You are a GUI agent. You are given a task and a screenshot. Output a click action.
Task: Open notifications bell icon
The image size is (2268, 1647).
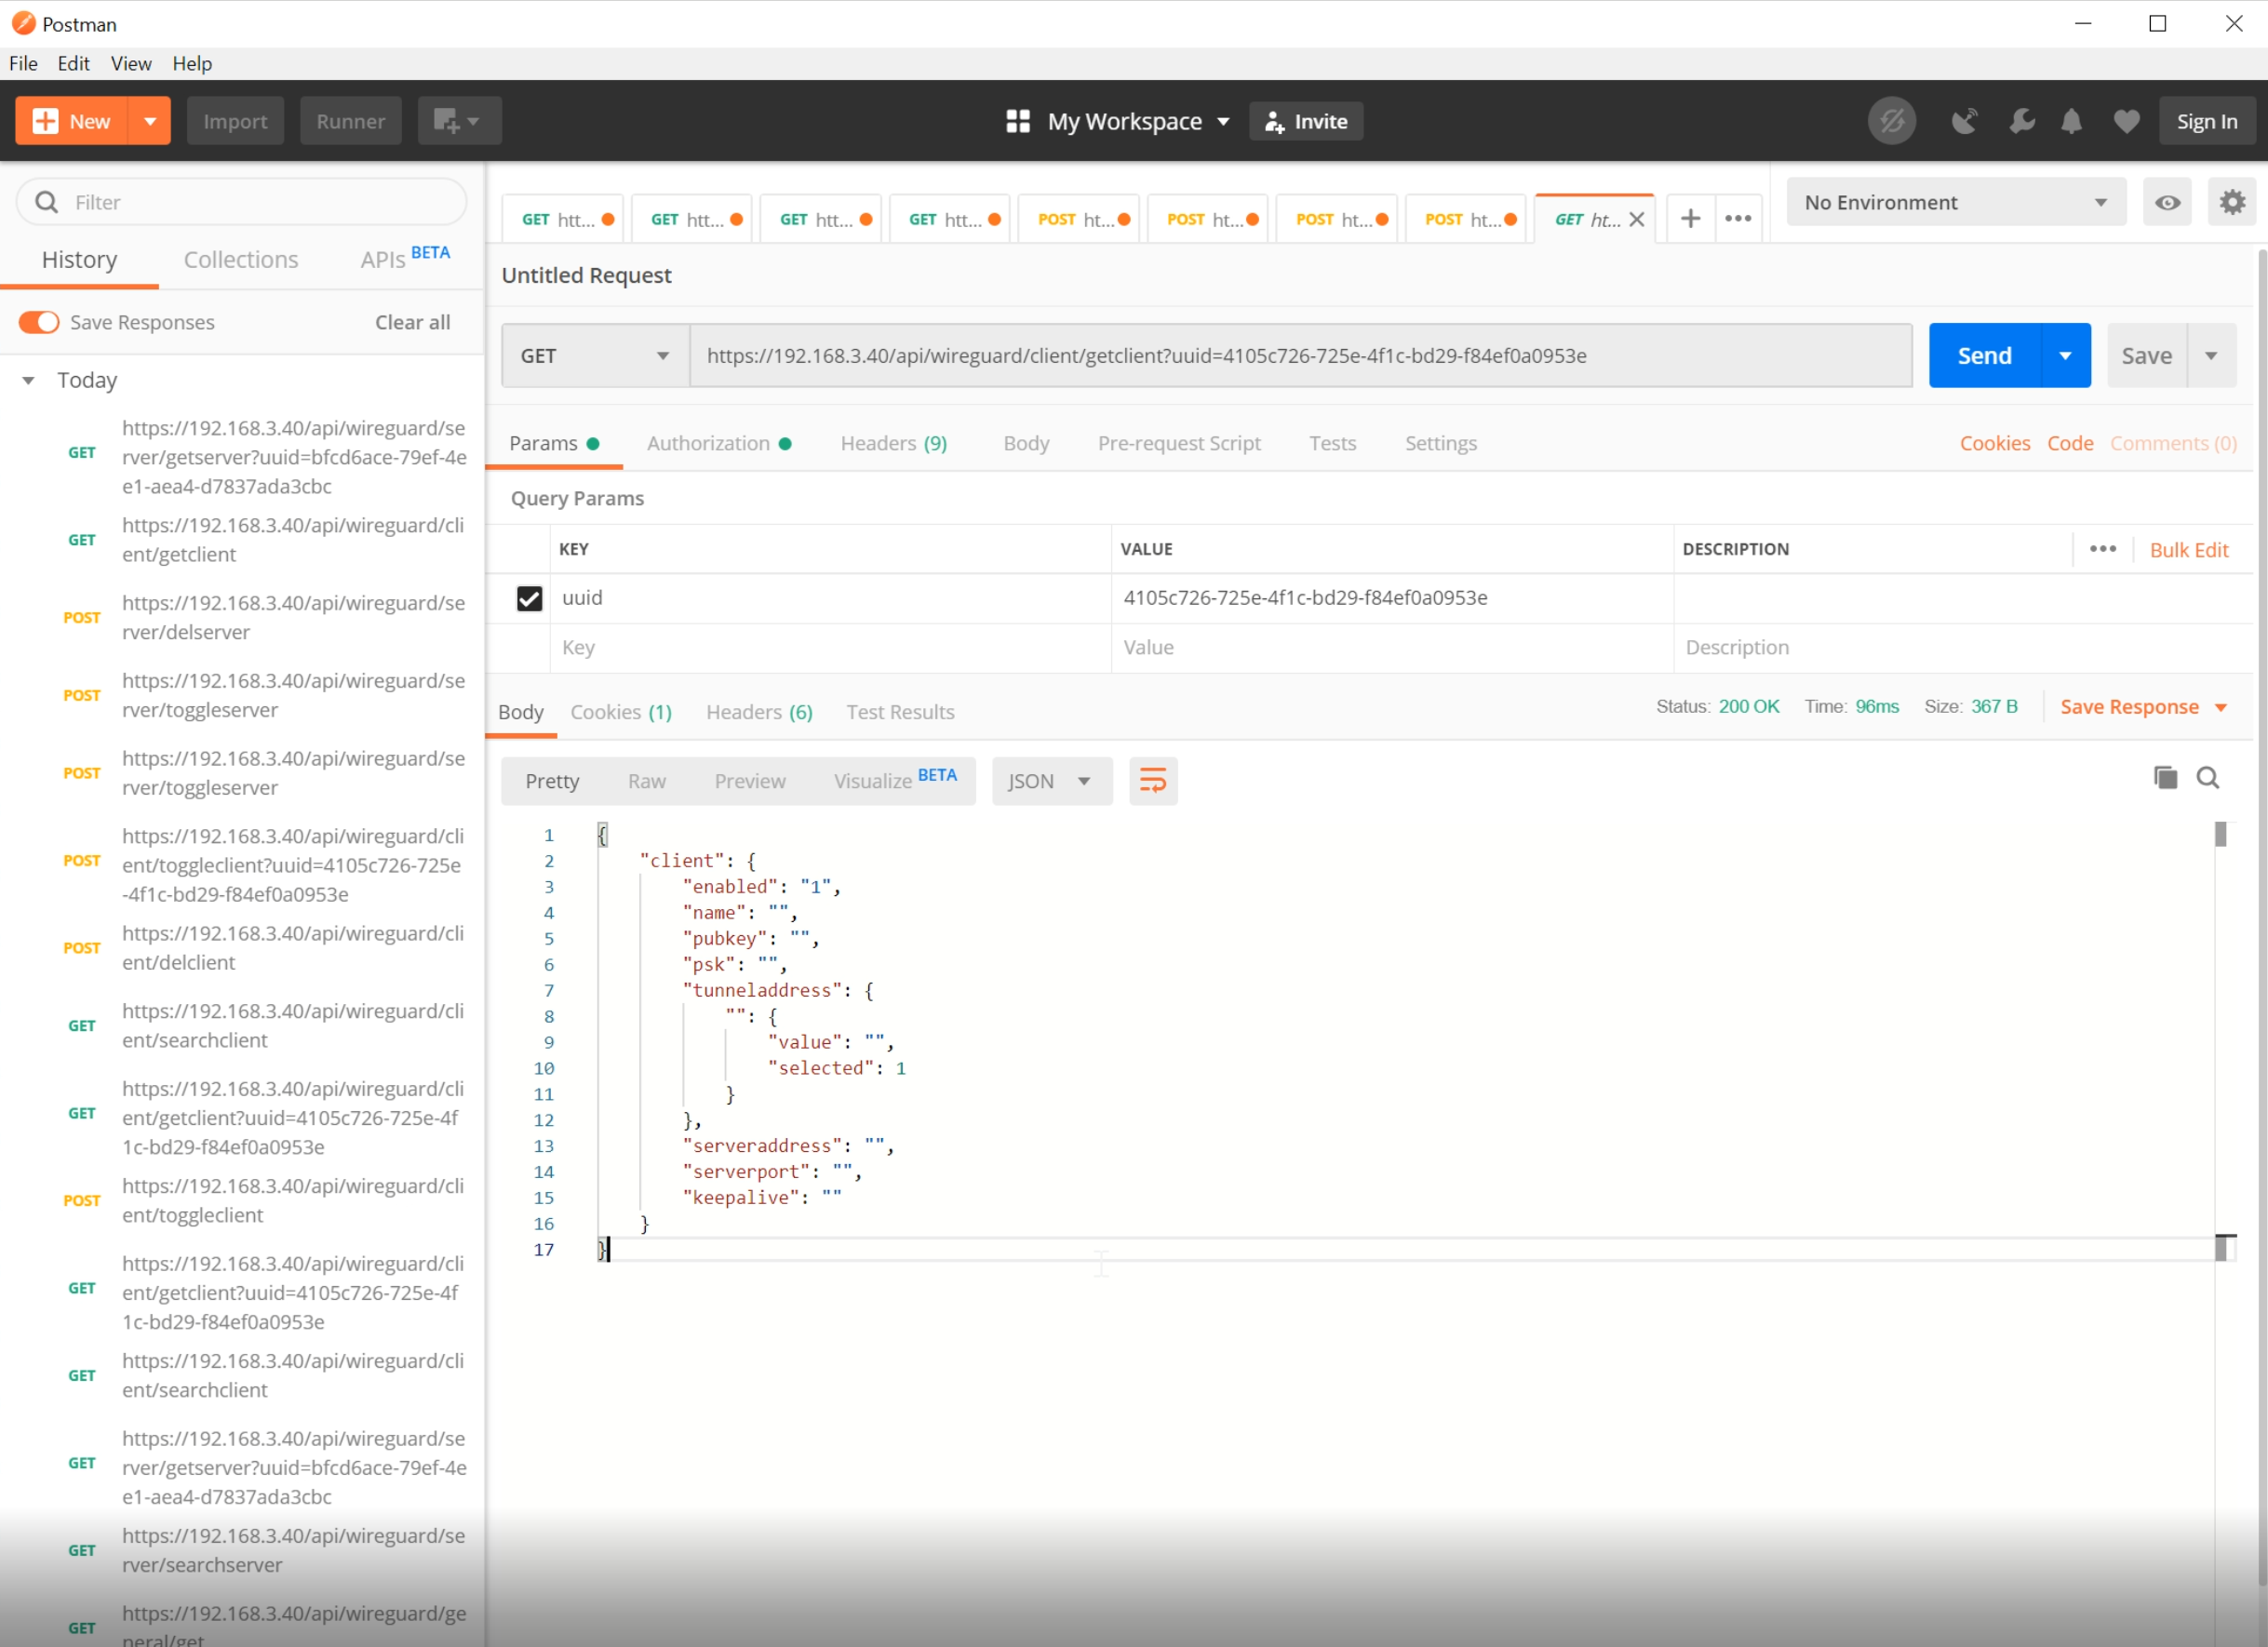[2071, 122]
